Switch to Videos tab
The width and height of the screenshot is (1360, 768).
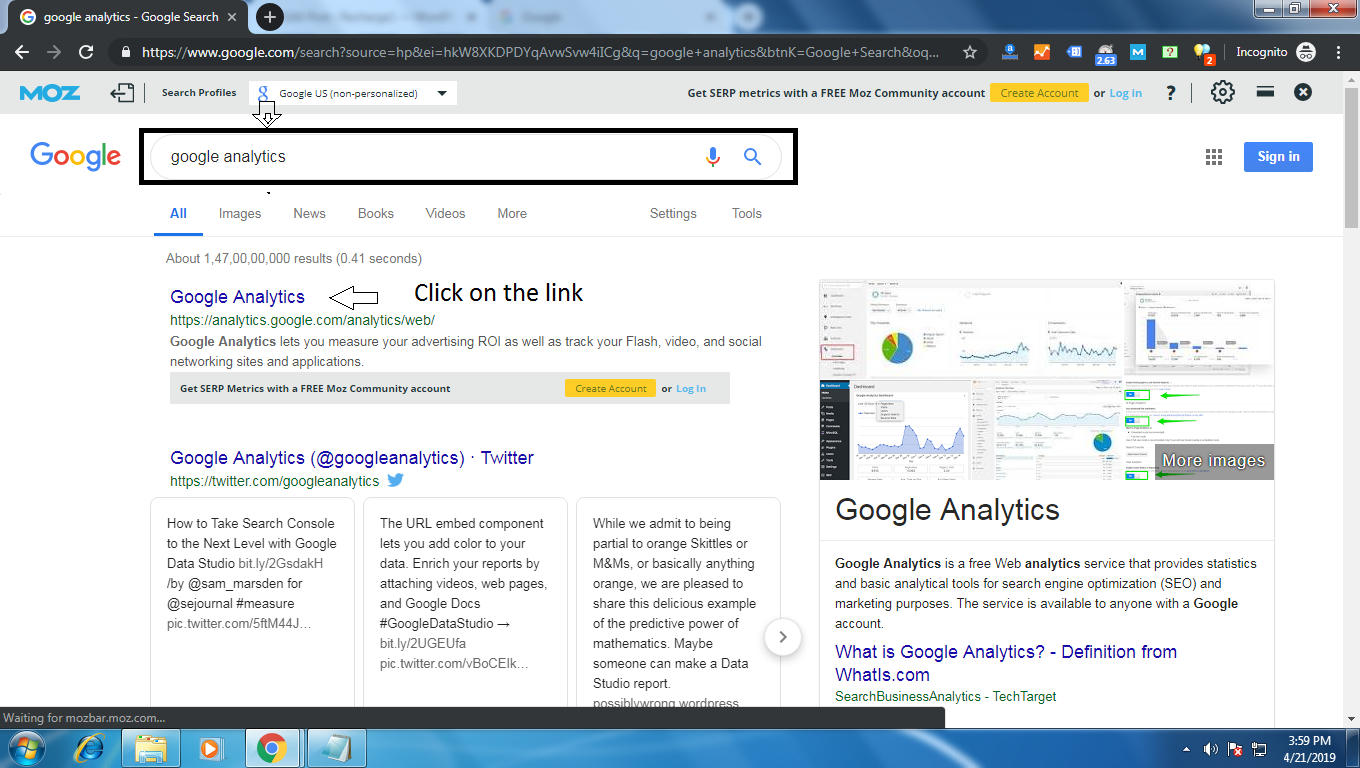pyautogui.click(x=445, y=213)
